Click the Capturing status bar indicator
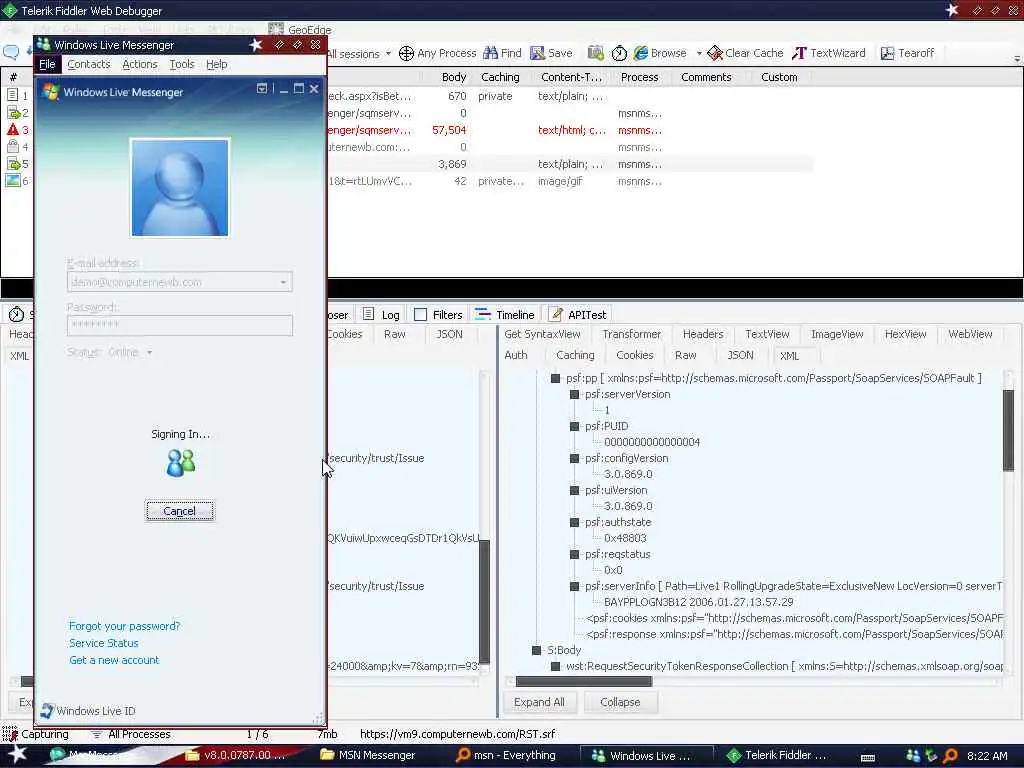 pos(35,734)
